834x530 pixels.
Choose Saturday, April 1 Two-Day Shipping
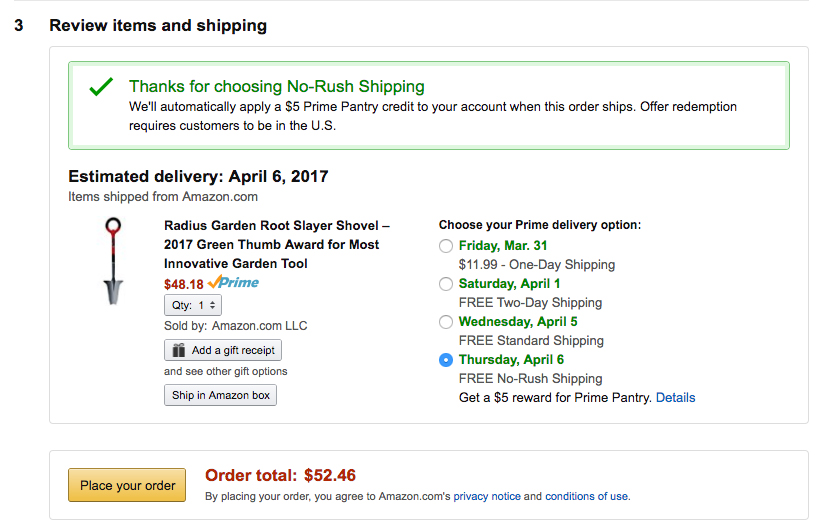446,284
